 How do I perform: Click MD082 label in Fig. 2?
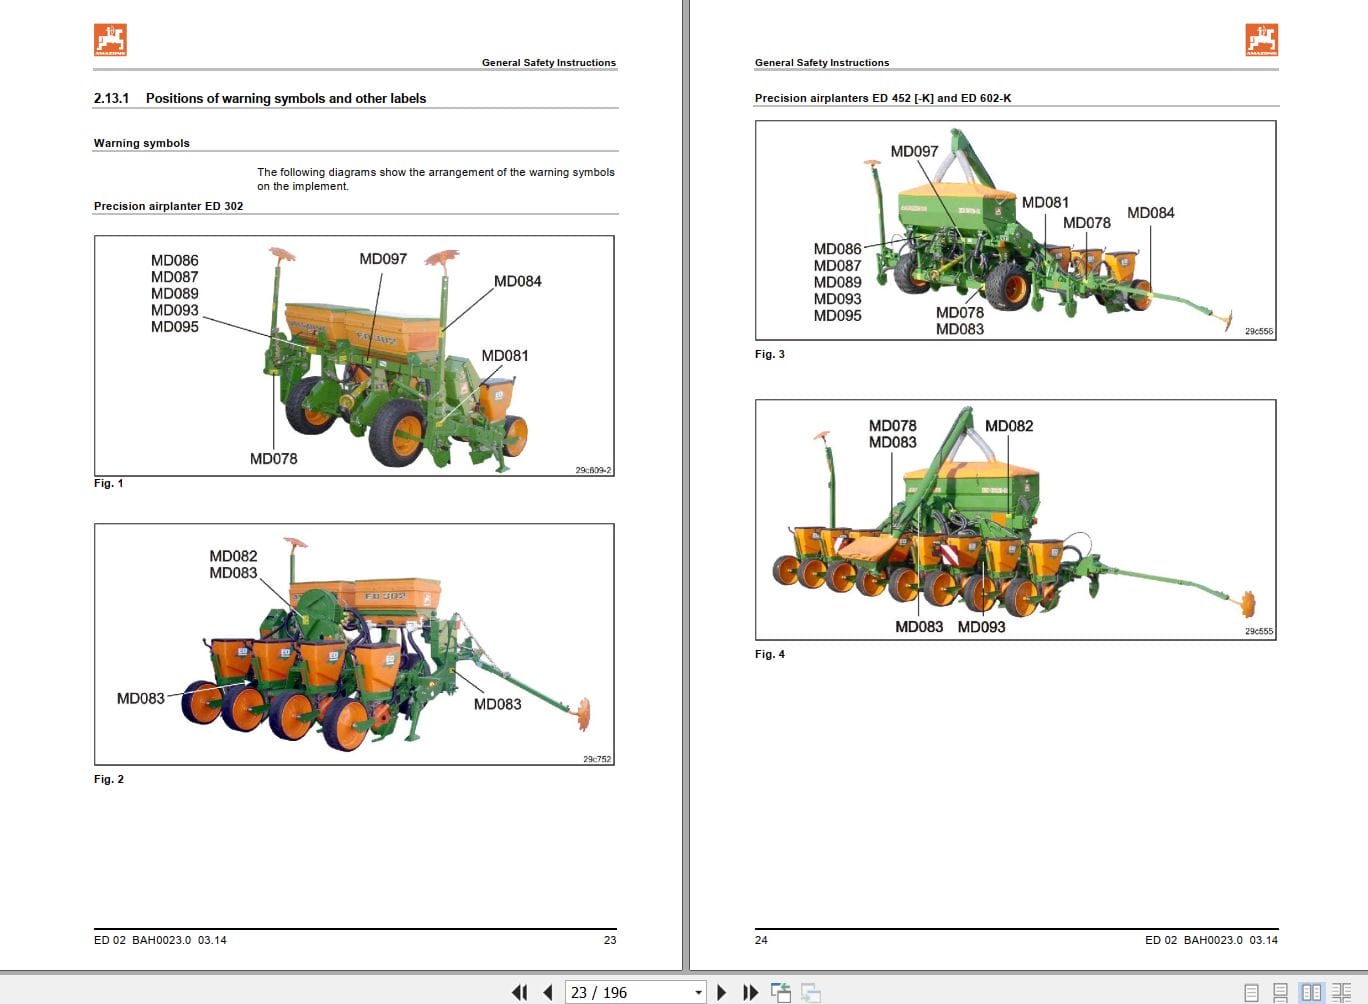tap(233, 556)
